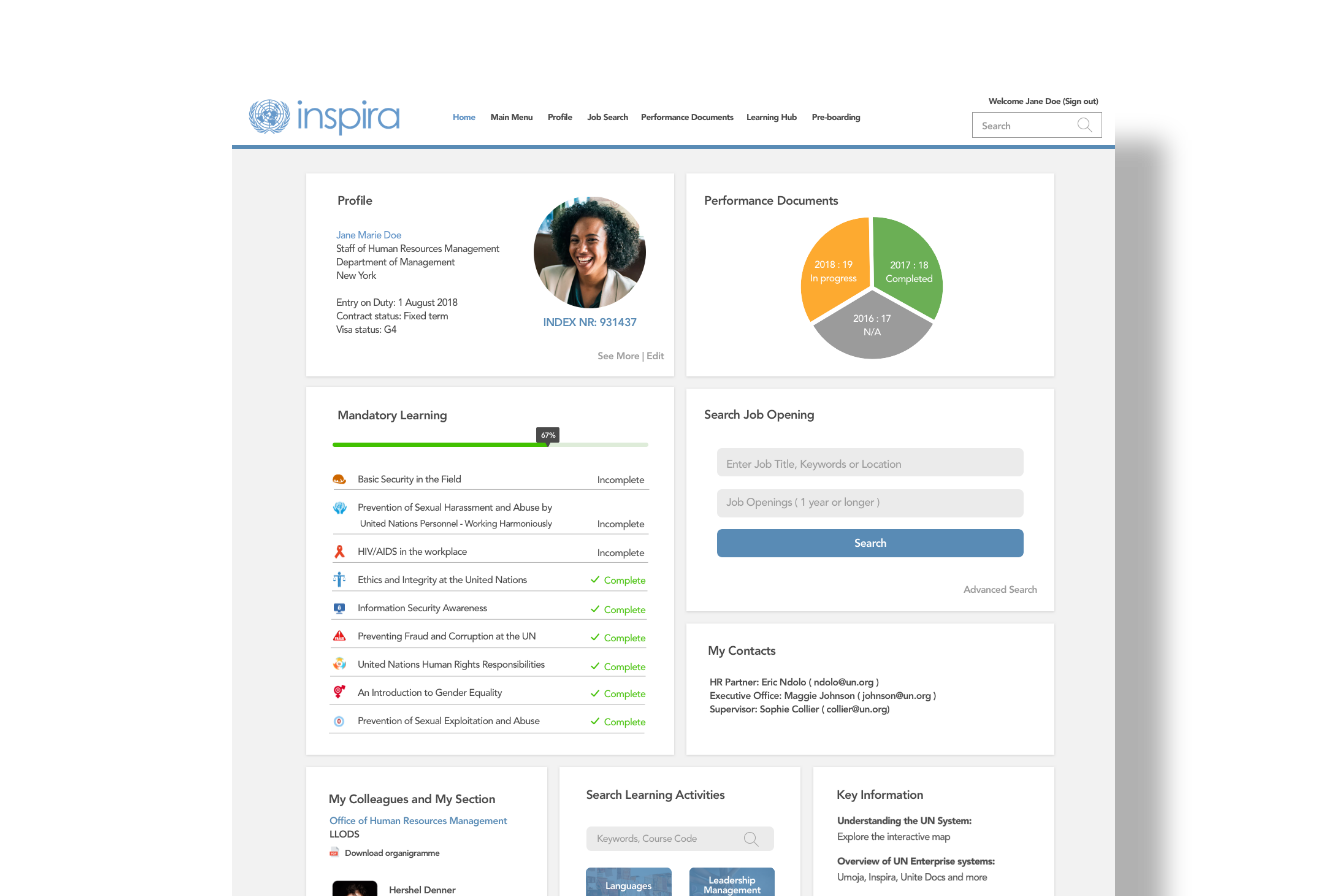The image size is (1327, 896).
Task: Click the Preventing Fraud warning triangle icon
Action: pyautogui.click(x=339, y=636)
